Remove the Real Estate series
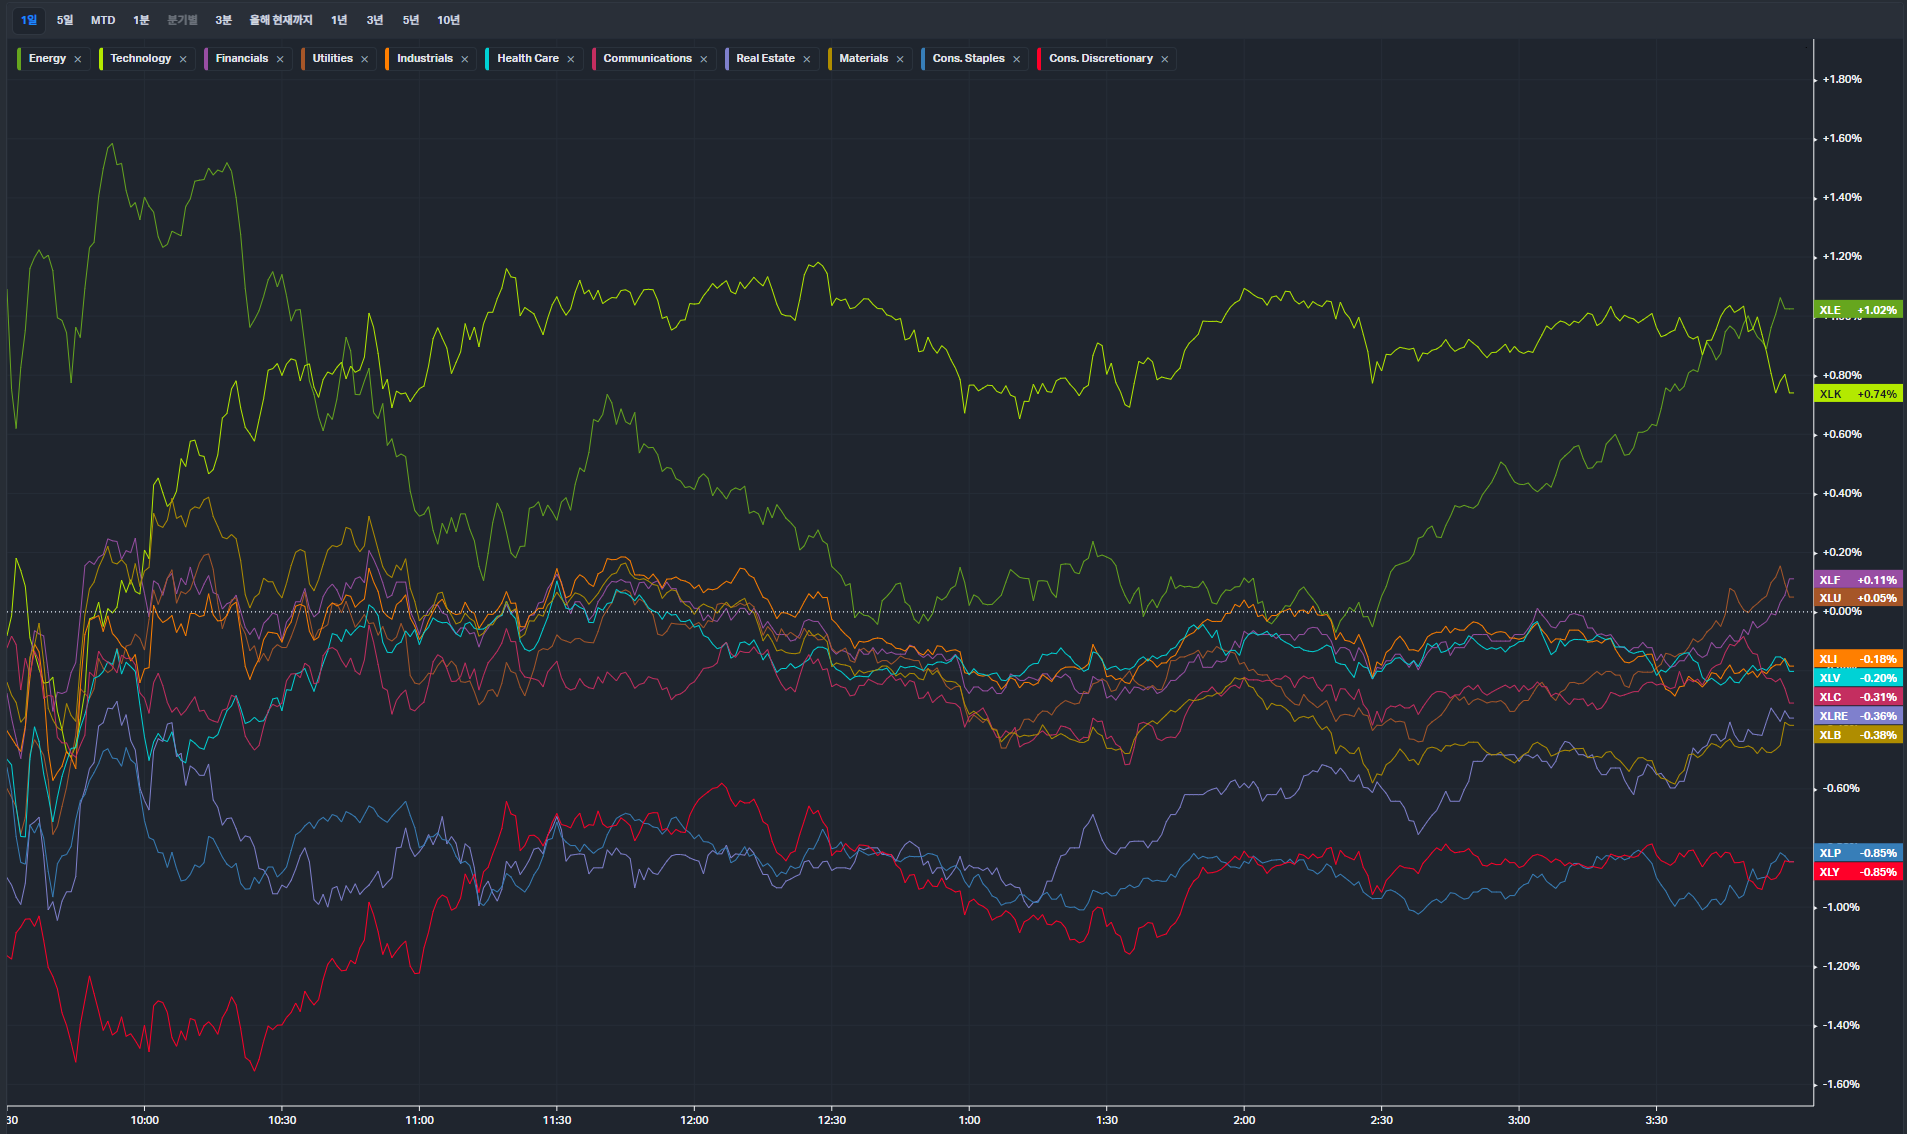The height and width of the screenshot is (1134, 1907). tap(807, 59)
